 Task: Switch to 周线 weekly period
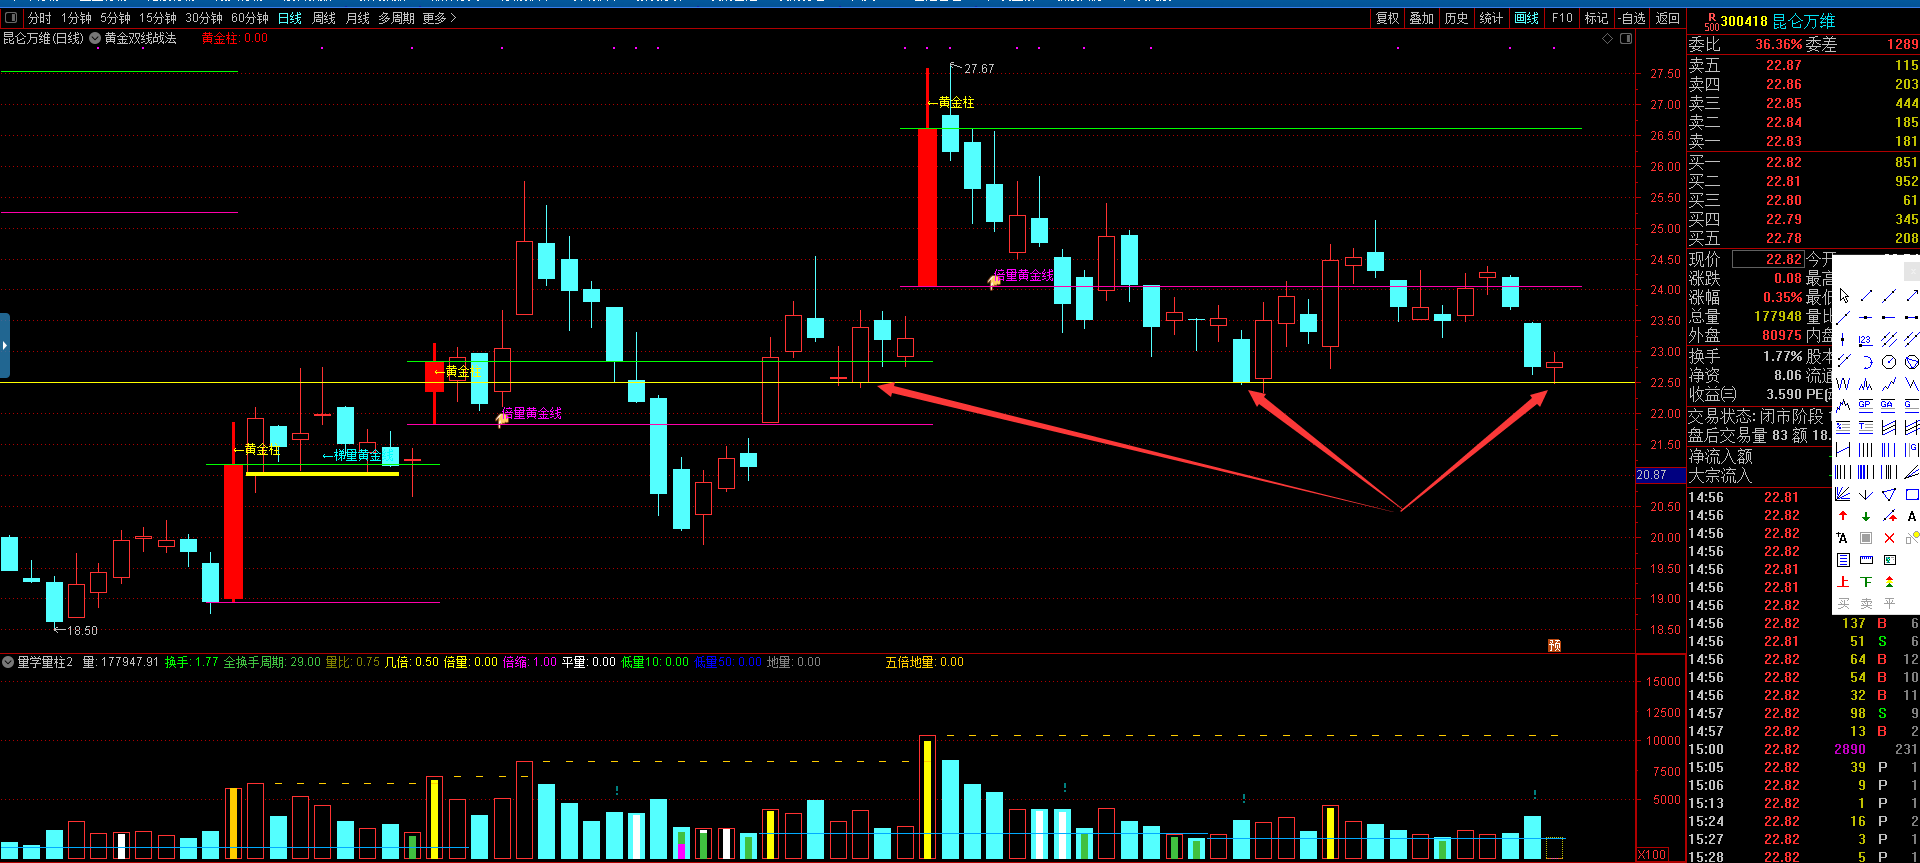pyautogui.click(x=324, y=18)
